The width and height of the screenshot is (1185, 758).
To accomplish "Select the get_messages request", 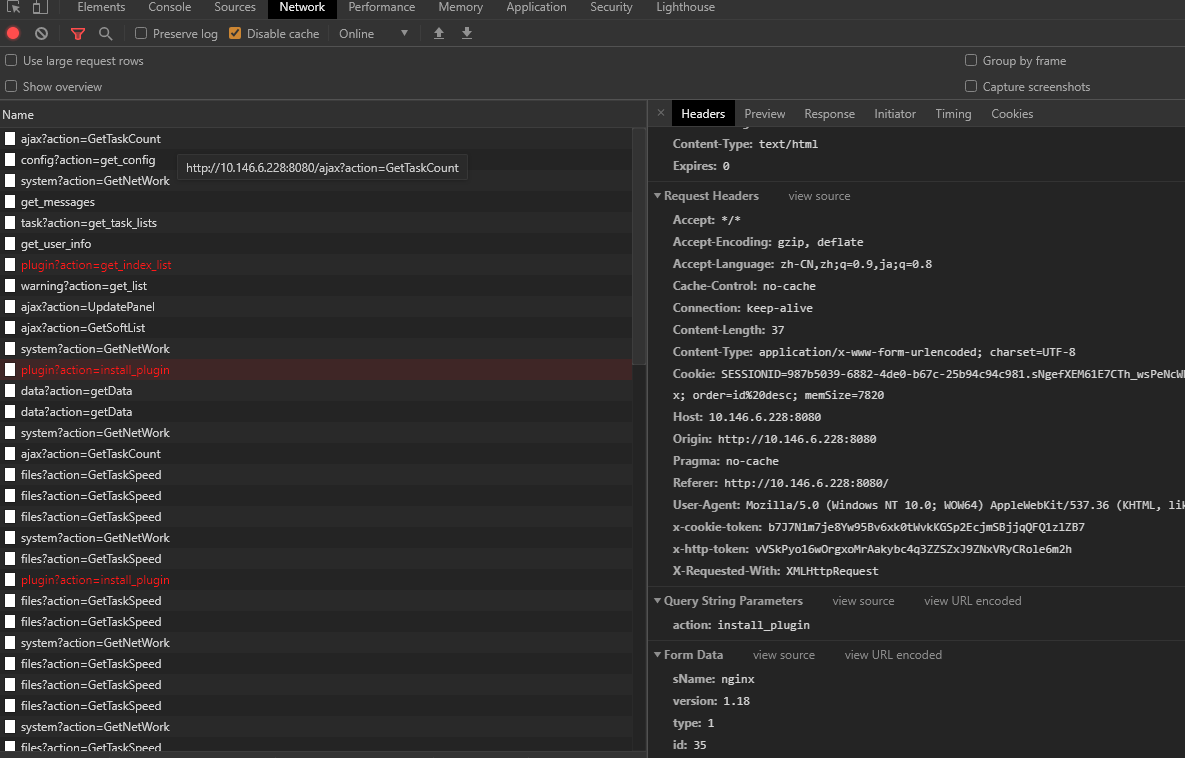I will 316,202.
